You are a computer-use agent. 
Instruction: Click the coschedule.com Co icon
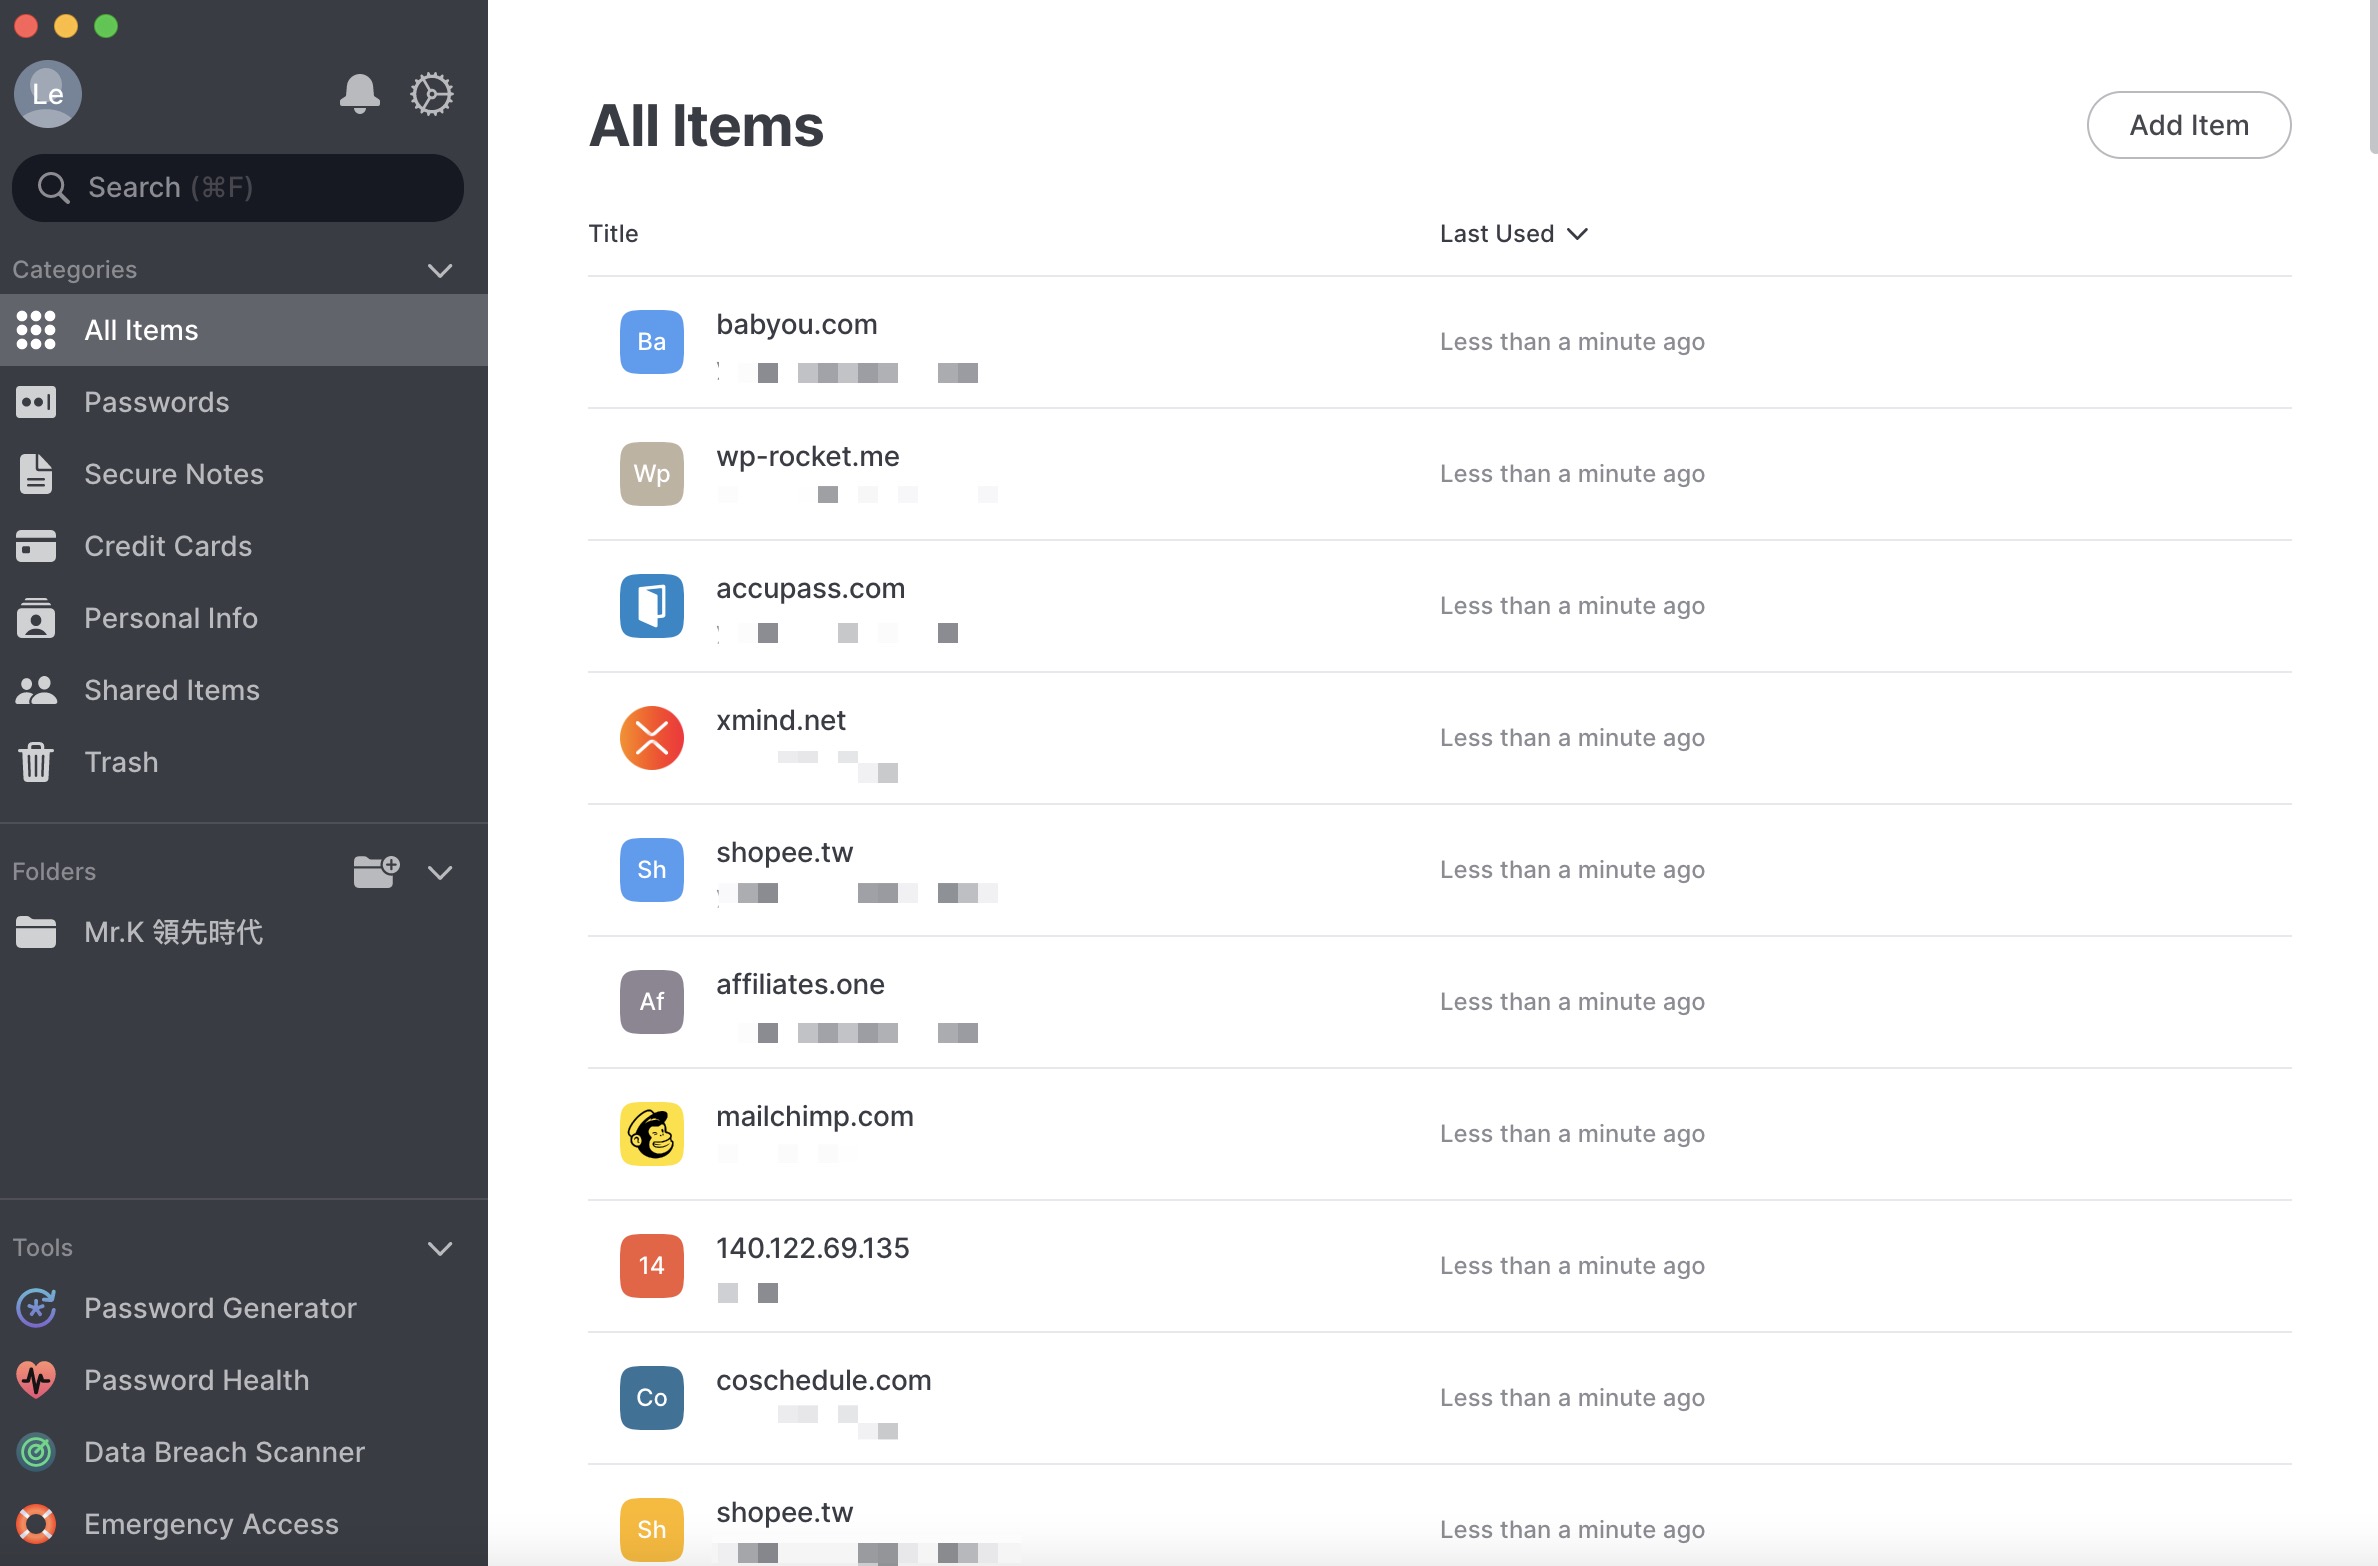click(x=652, y=1398)
